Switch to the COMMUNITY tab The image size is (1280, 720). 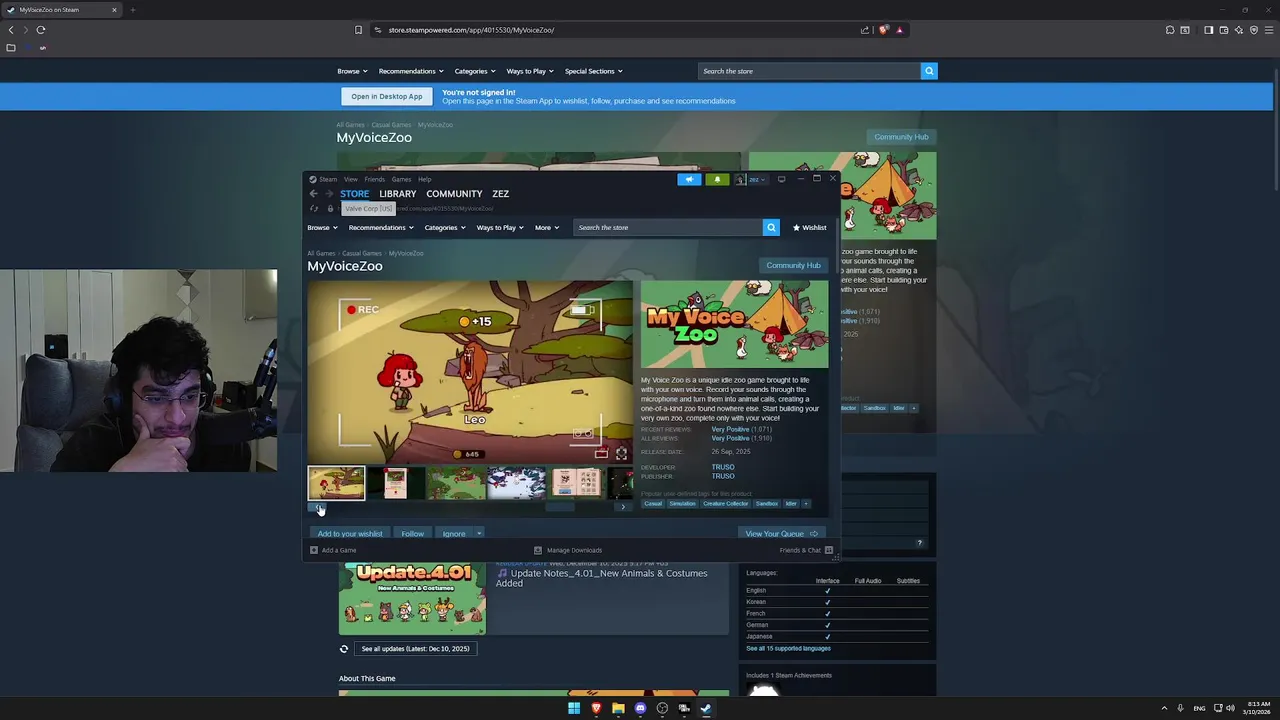454,194
